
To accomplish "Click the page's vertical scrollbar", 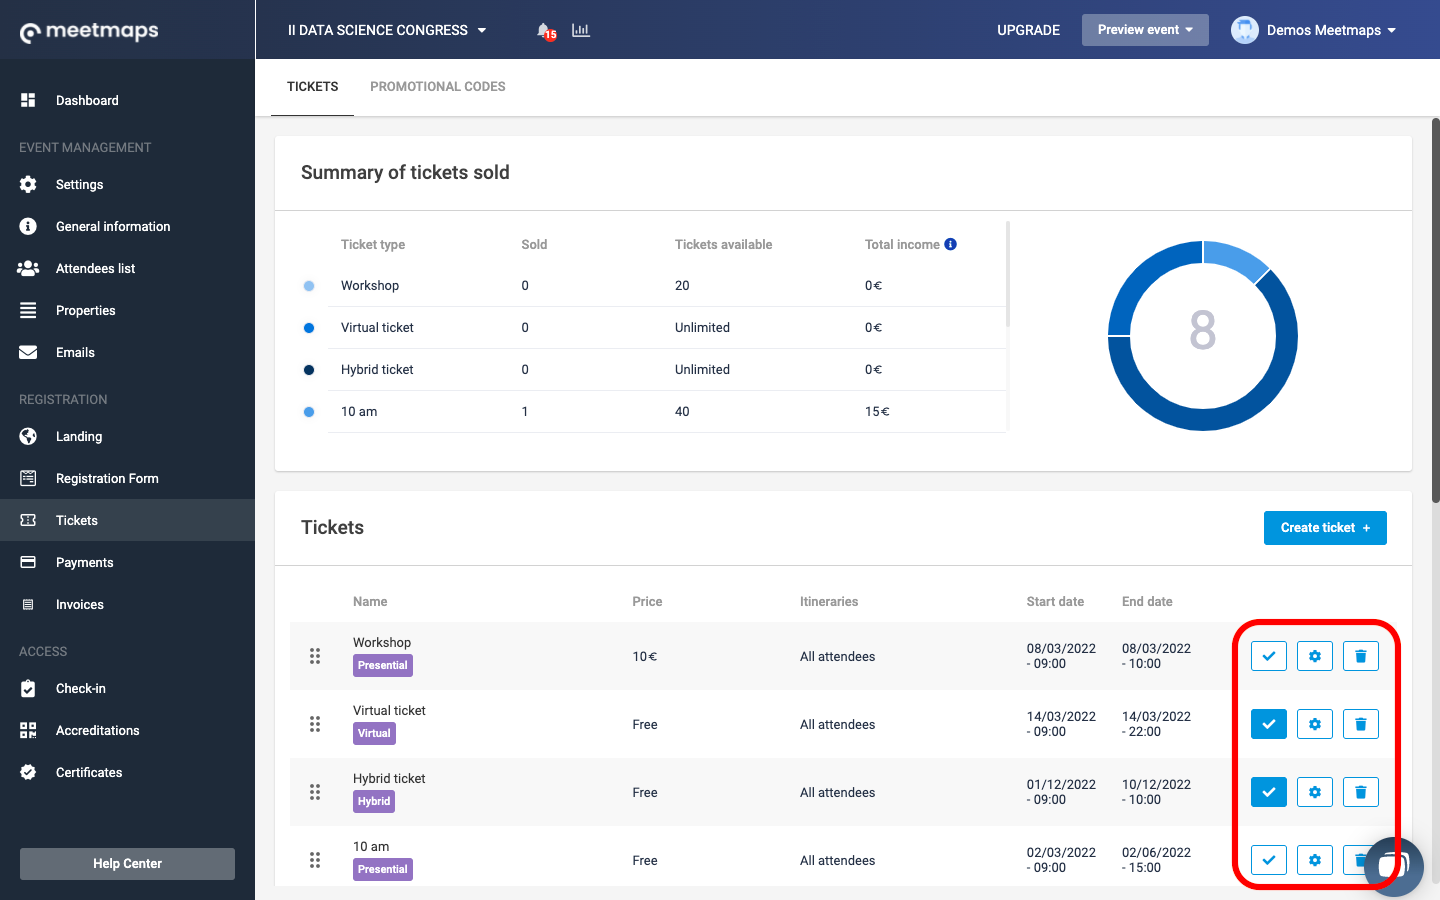I will pyautogui.click(x=1435, y=310).
